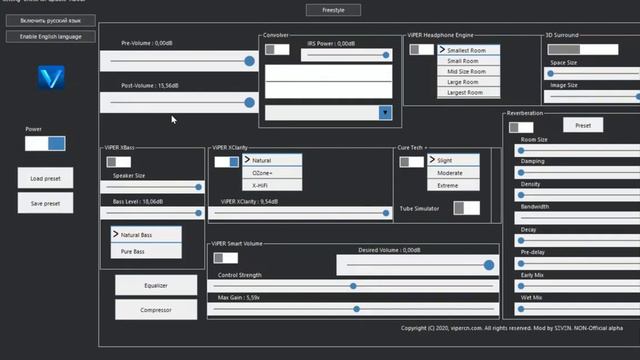The width and height of the screenshot is (640, 360).
Task: Click the ViPER blue V logo
Action: coord(51,77)
